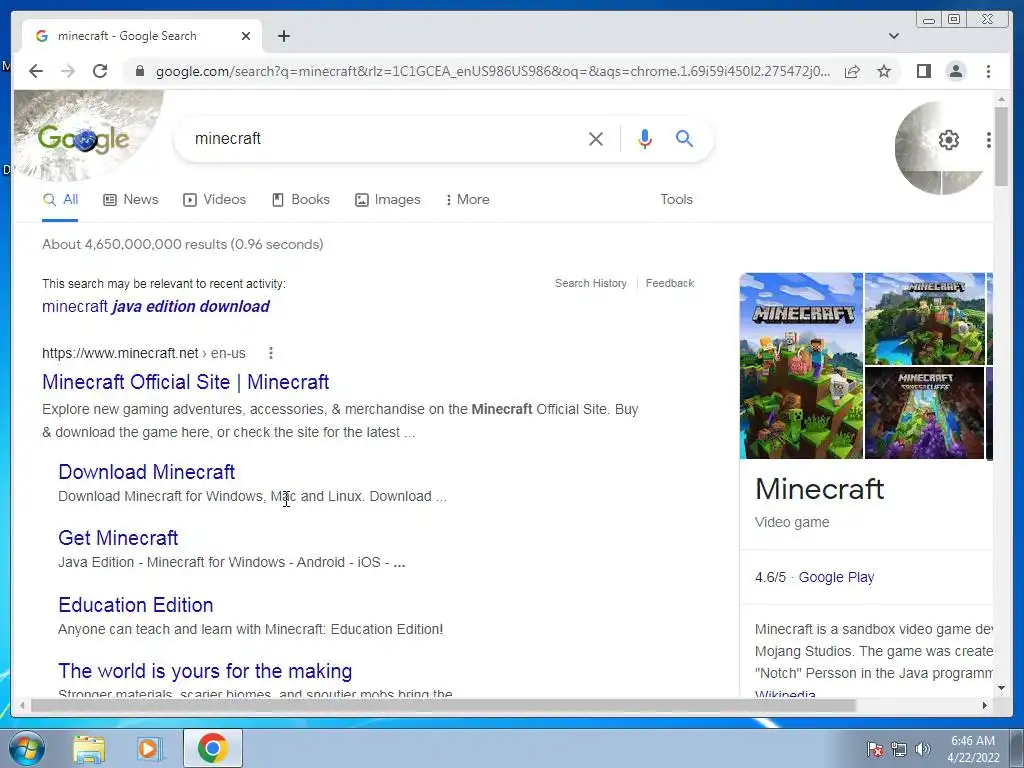Click the browser forward arrow

pyautogui.click(x=68, y=71)
